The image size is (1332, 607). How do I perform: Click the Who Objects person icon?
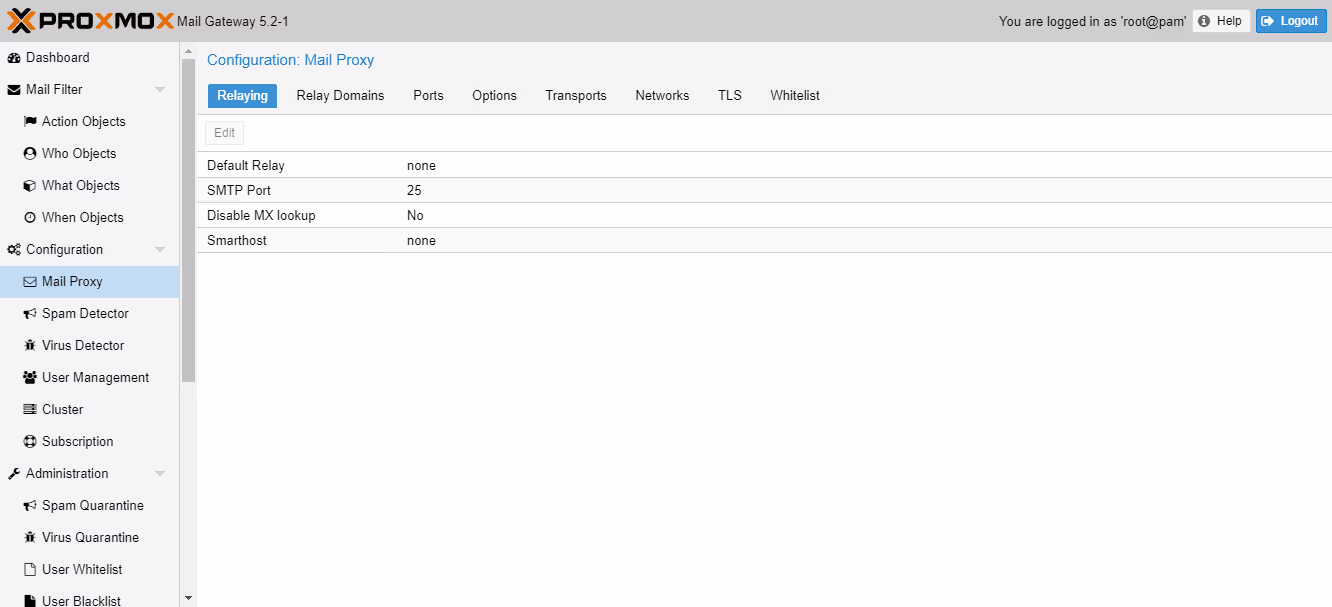click(29, 153)
